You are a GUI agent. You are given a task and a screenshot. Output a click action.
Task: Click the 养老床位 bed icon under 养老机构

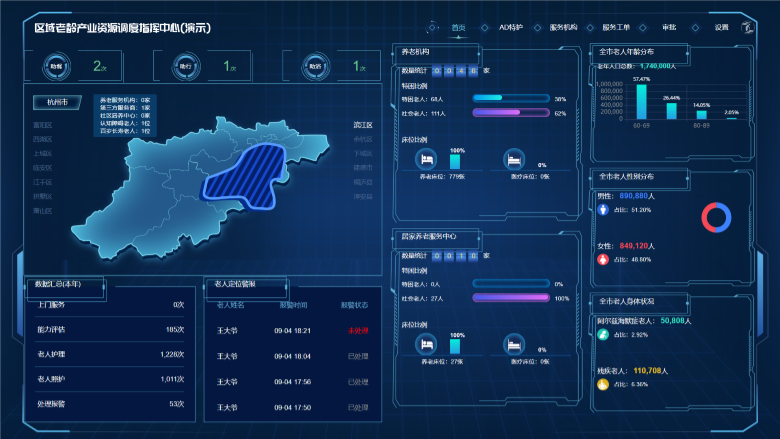pos(426,159)
